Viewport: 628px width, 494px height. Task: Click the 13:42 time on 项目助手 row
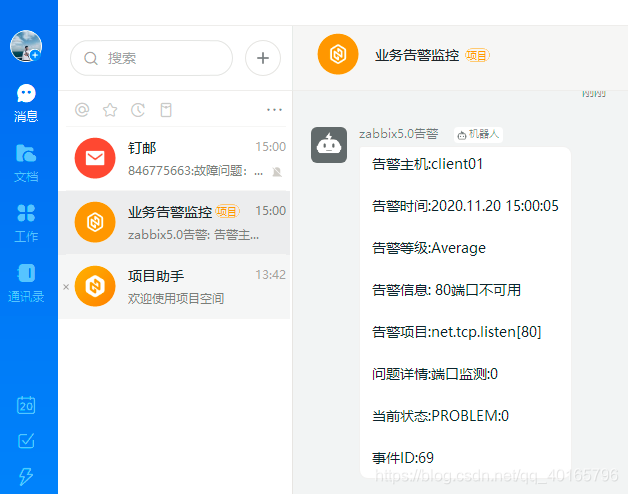coord(270,275)
